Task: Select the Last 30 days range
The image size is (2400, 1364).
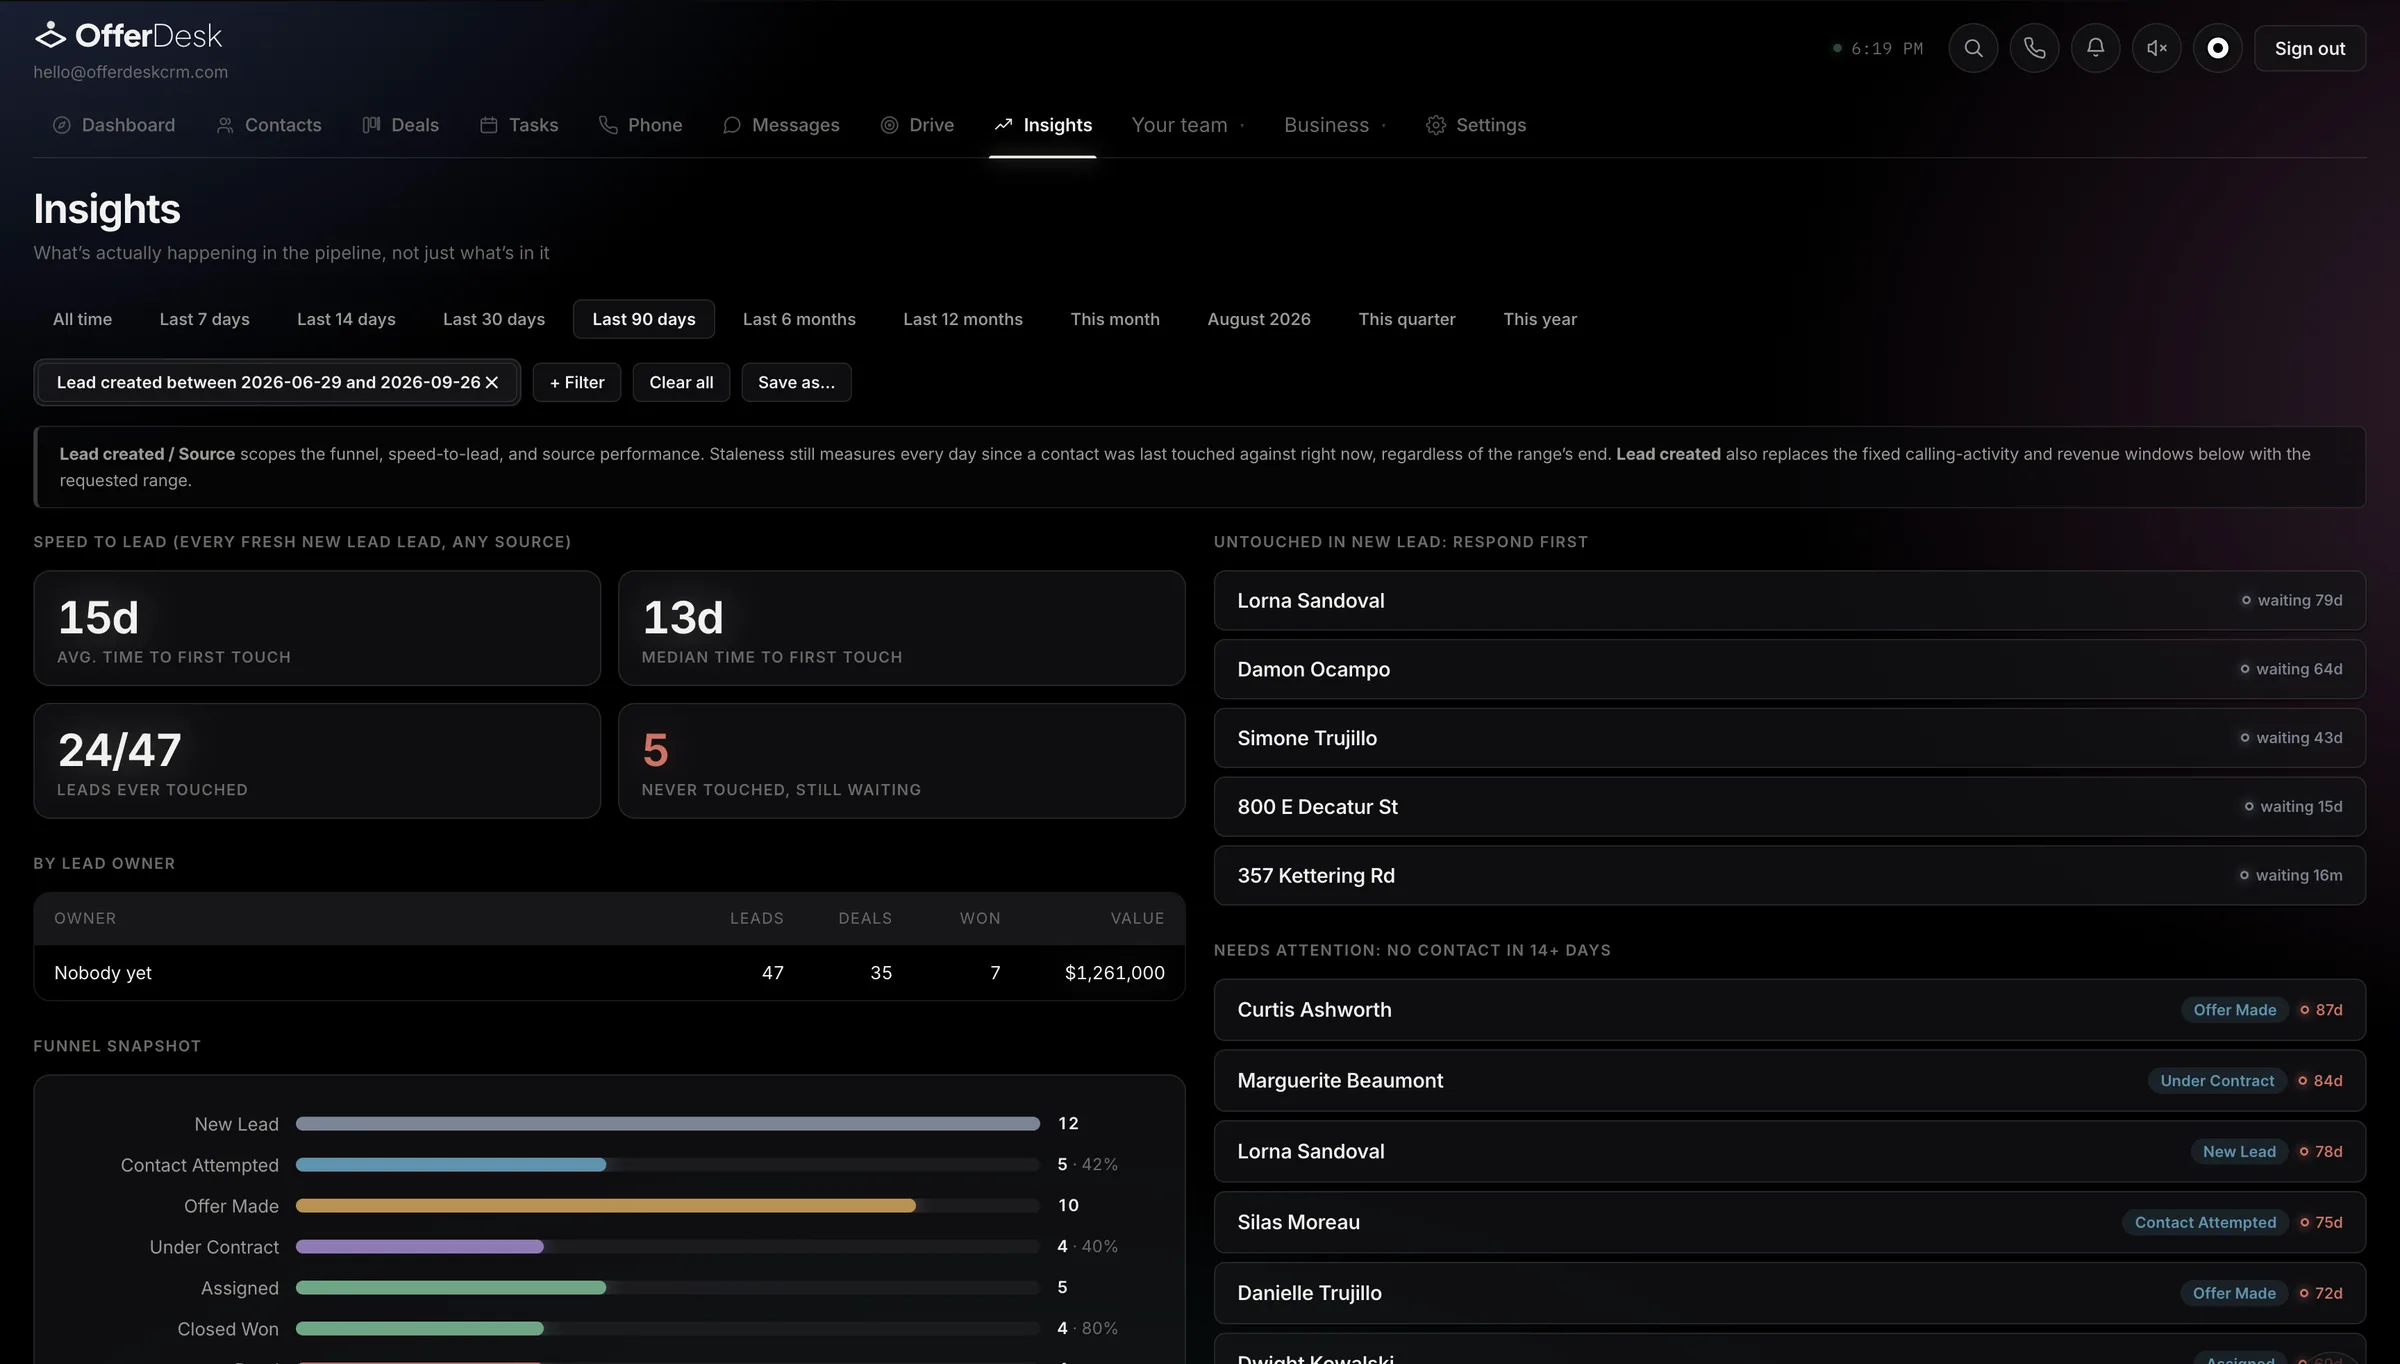Action: [x=494, y=319]
